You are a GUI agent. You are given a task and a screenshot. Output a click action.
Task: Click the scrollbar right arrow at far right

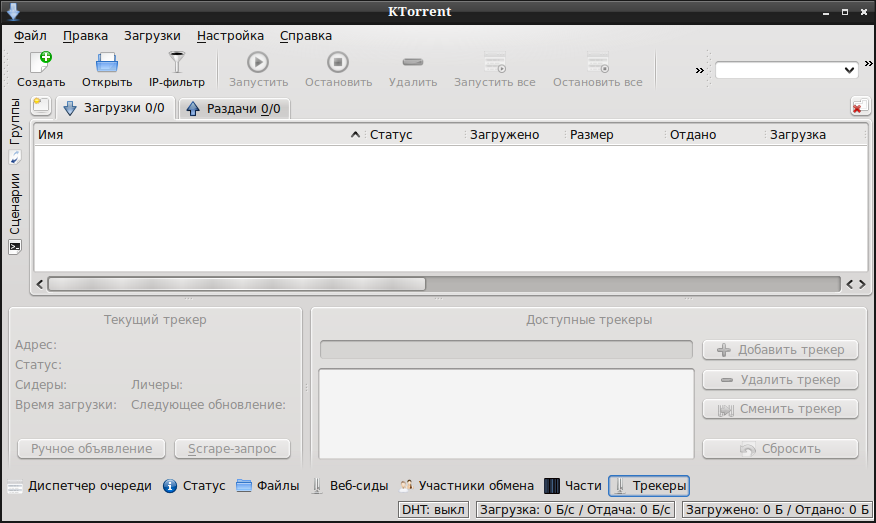click(x=862, y=284)
